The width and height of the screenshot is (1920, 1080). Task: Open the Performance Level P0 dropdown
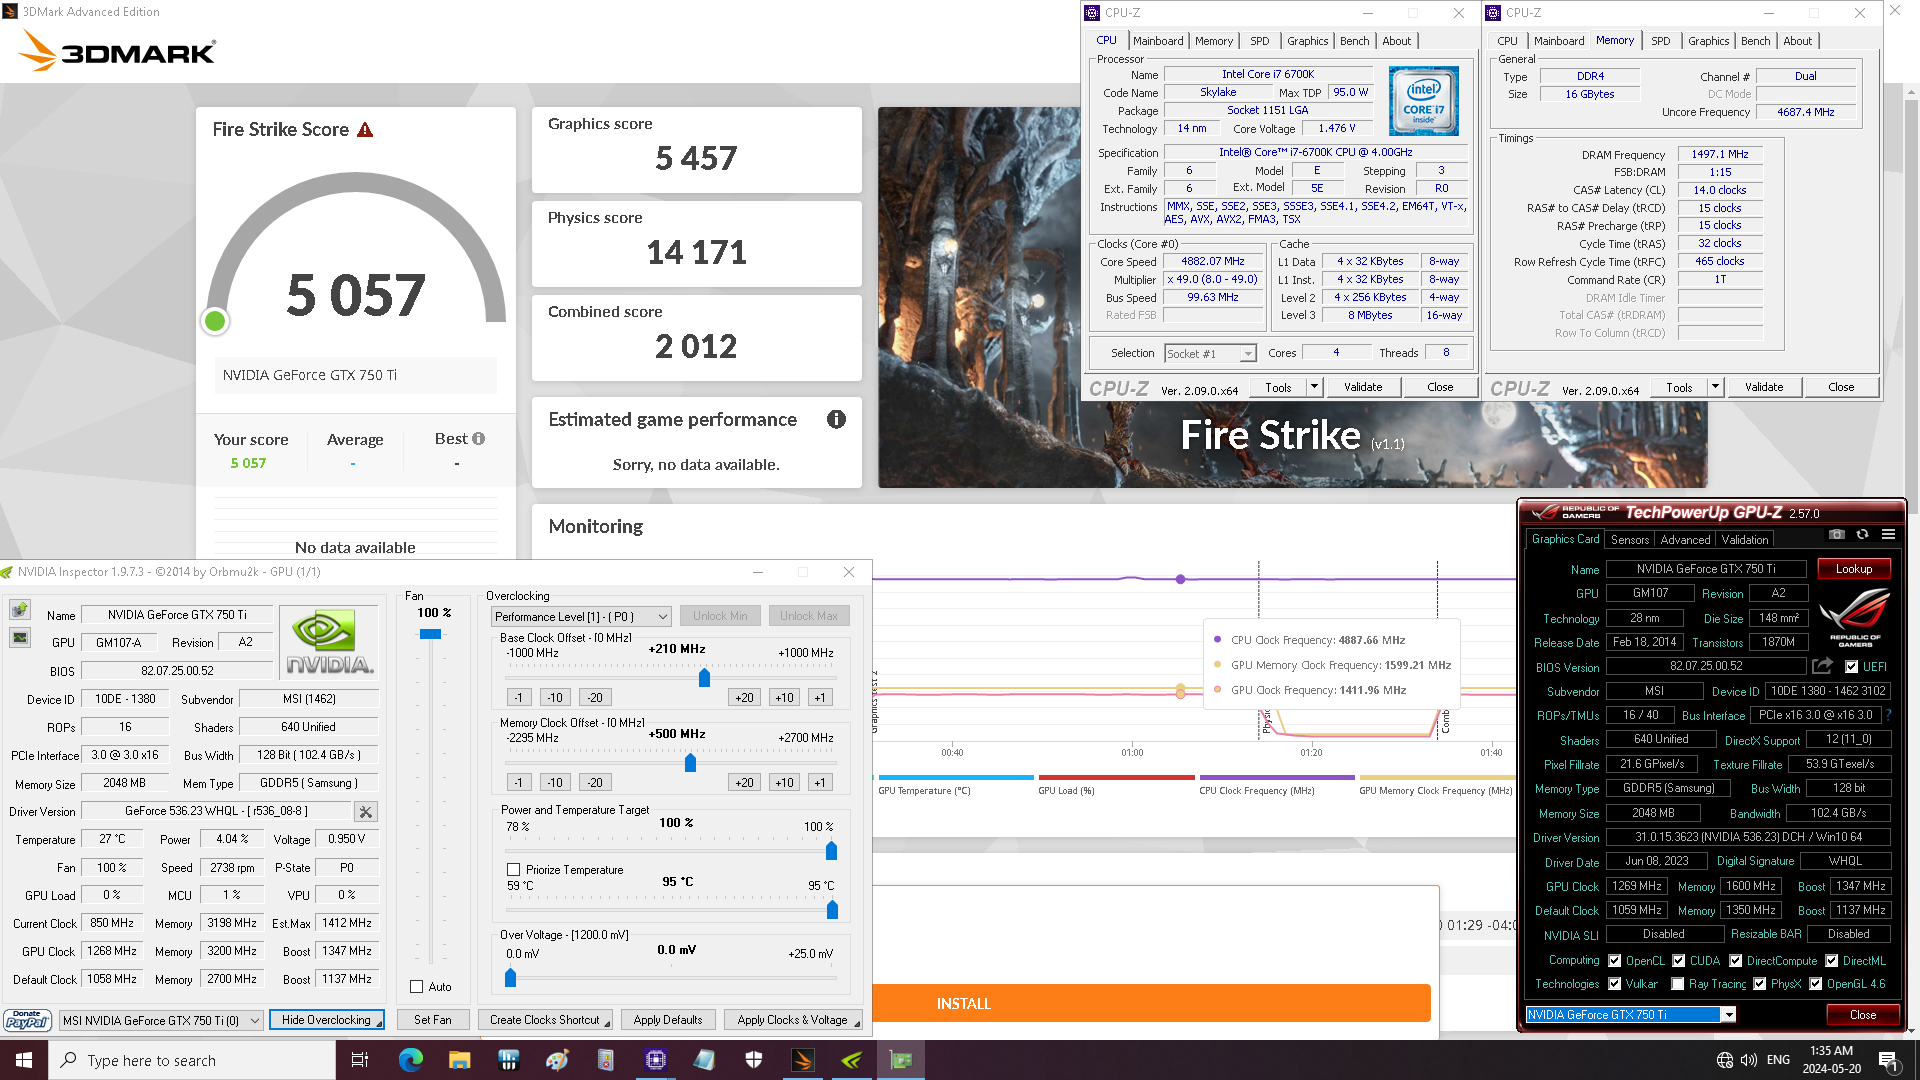580,617
